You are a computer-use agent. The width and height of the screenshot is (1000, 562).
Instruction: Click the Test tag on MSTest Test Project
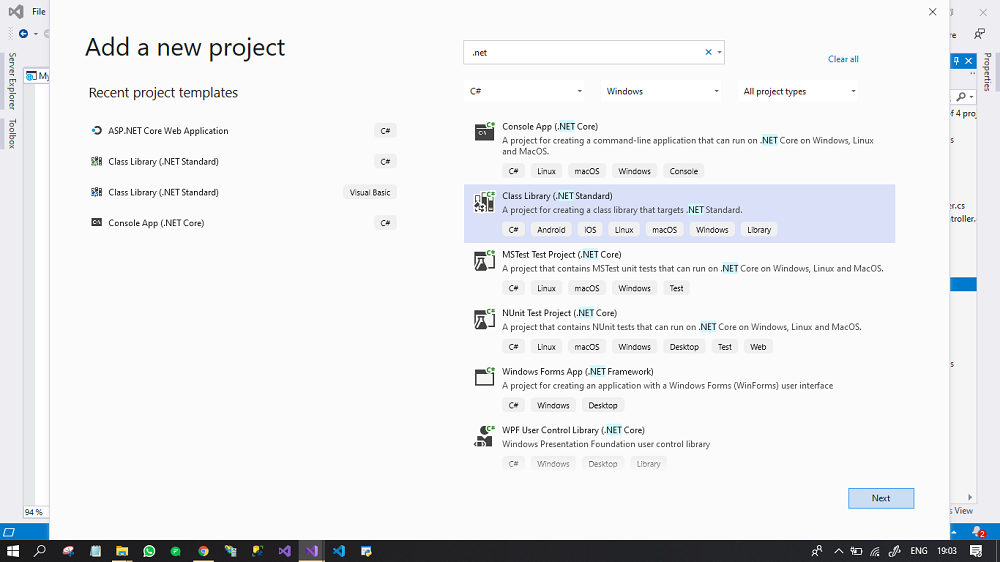coord(677,288)
